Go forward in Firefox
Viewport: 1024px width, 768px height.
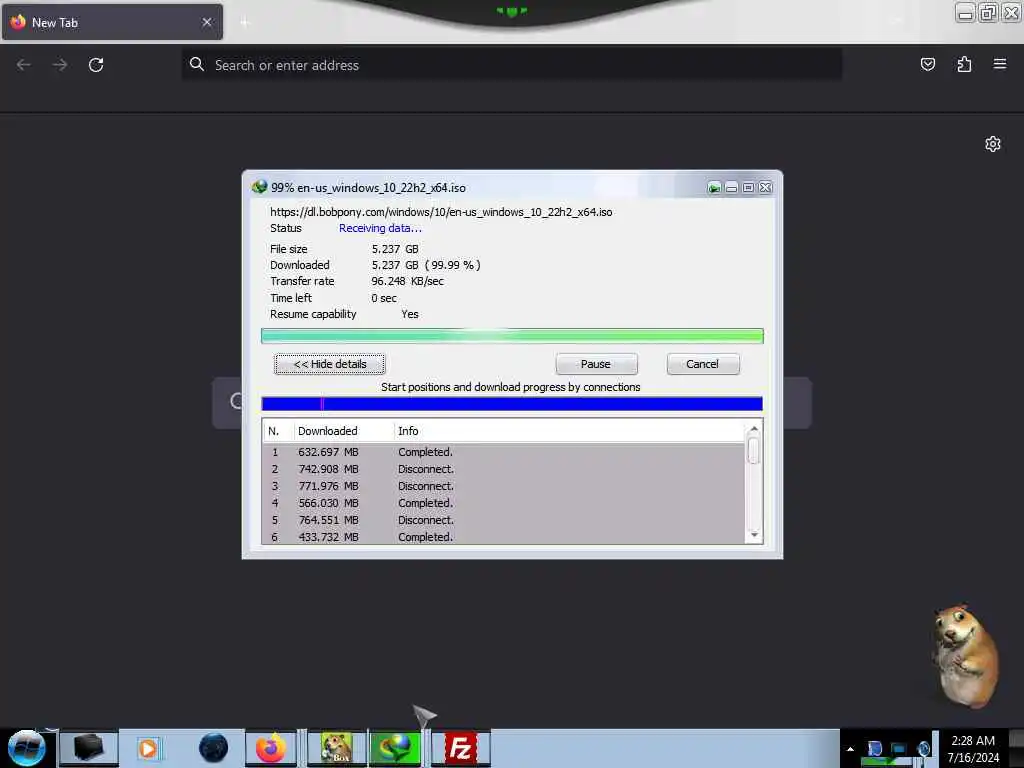click(x=59, y=65)
